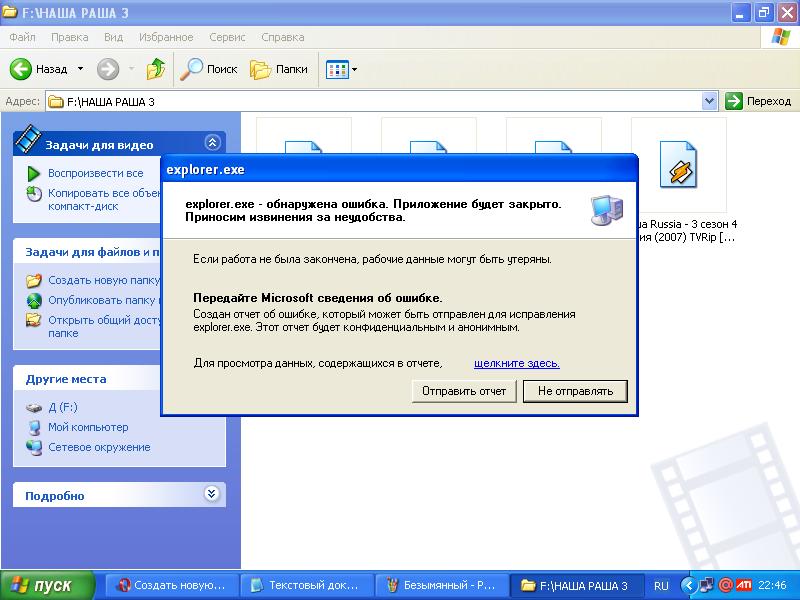Click the globe icon beside Опубликовать папку

click(34, 301)
